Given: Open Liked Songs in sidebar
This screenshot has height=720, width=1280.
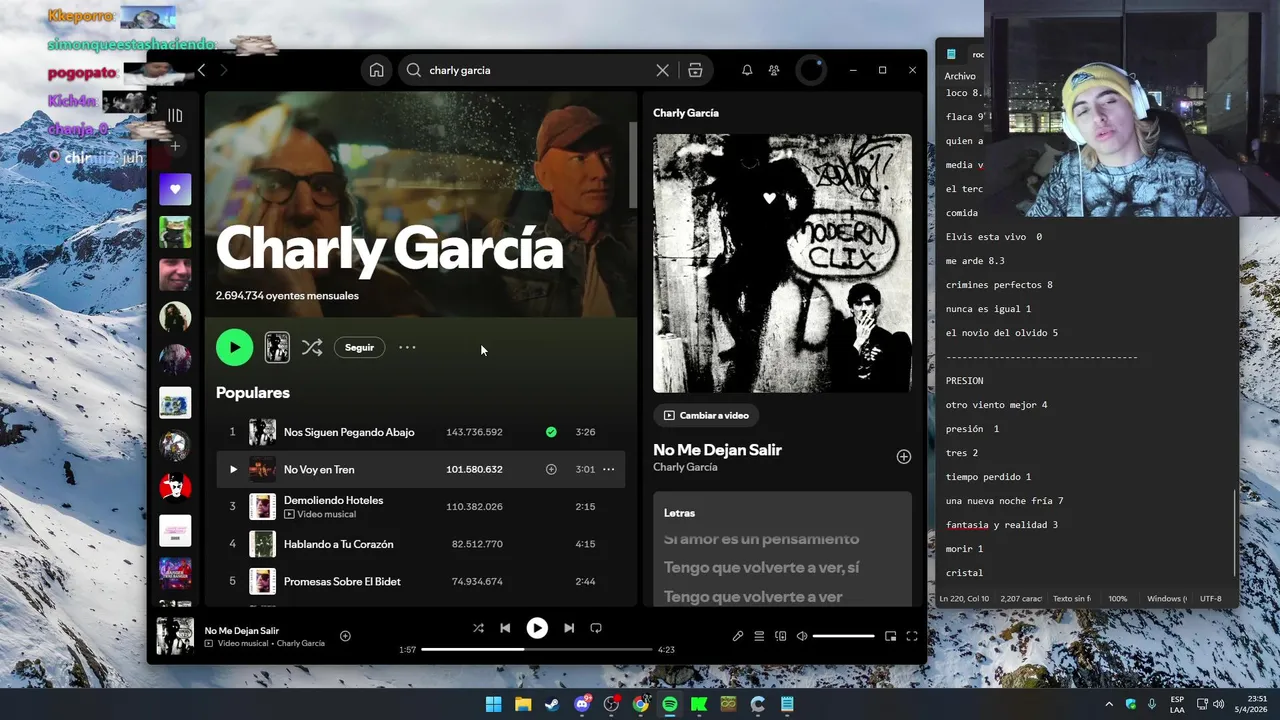Looking at the screenshot, I should 175,189.
